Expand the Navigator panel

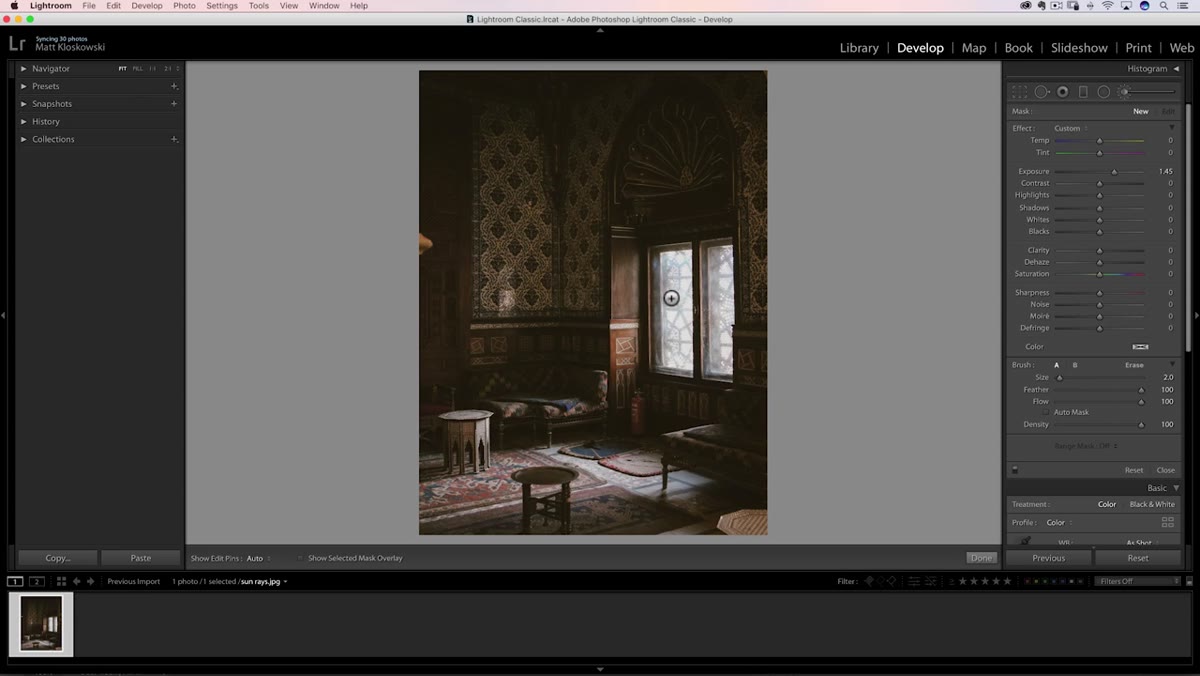point(24,69)
